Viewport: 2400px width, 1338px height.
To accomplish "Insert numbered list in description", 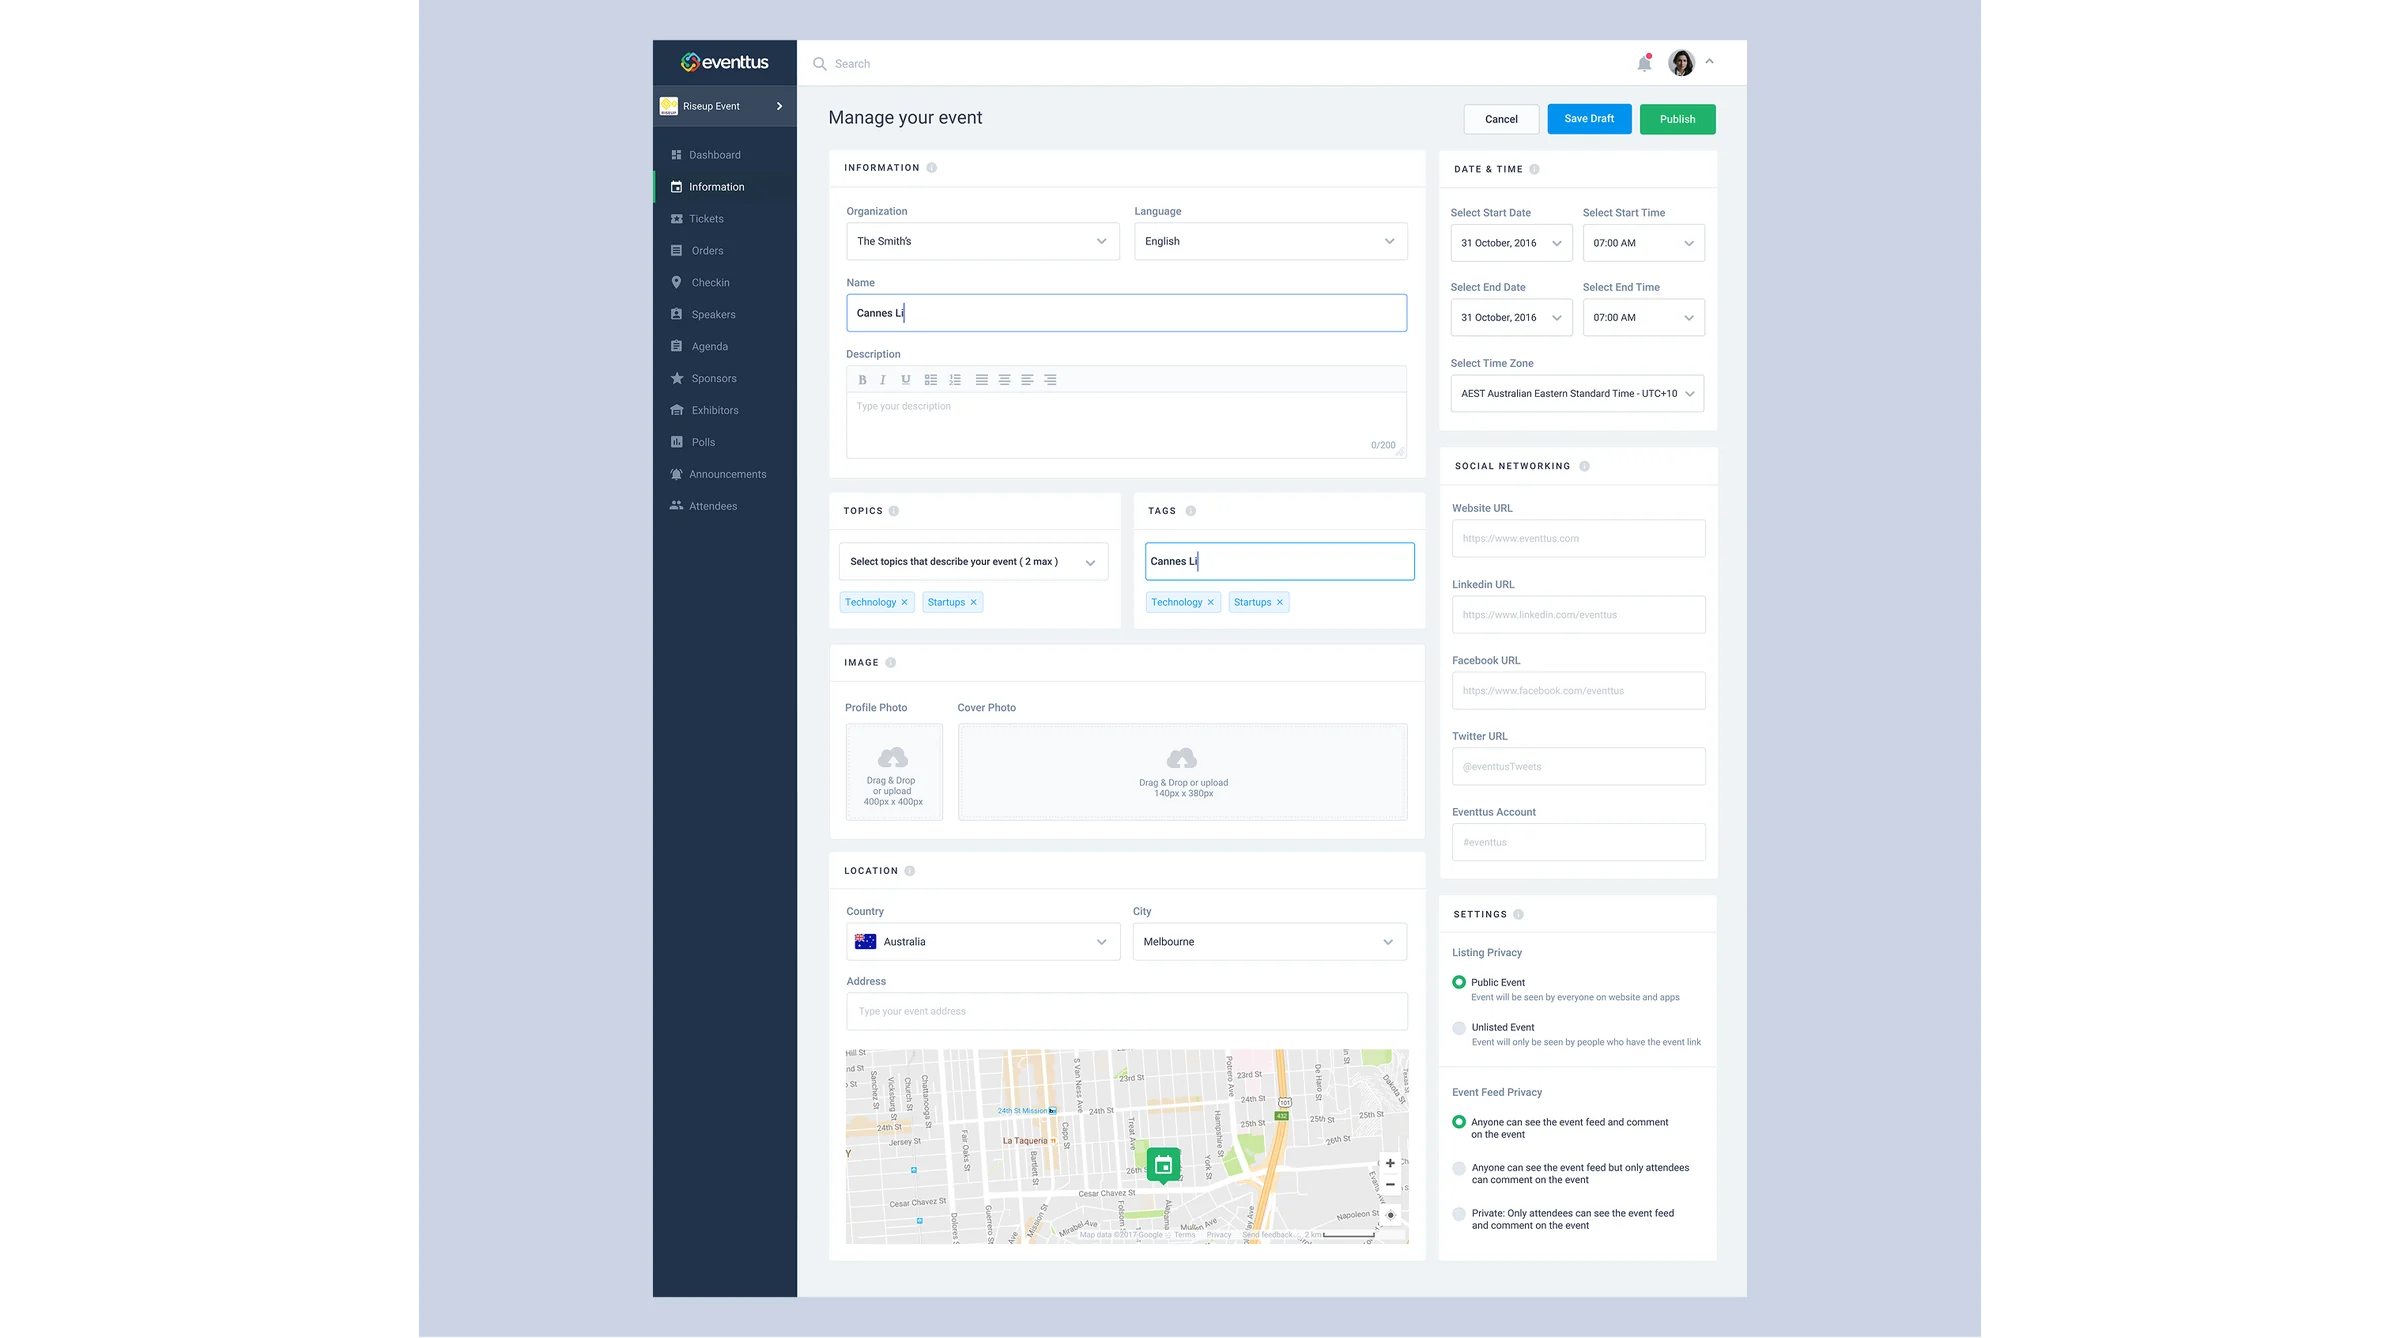I will click(x=955, y=380).
